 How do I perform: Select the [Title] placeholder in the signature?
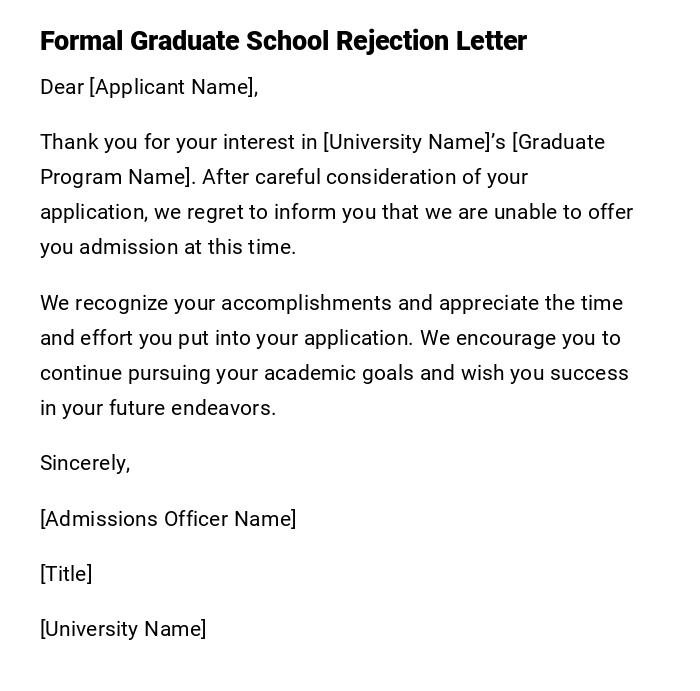pos(66,574)
